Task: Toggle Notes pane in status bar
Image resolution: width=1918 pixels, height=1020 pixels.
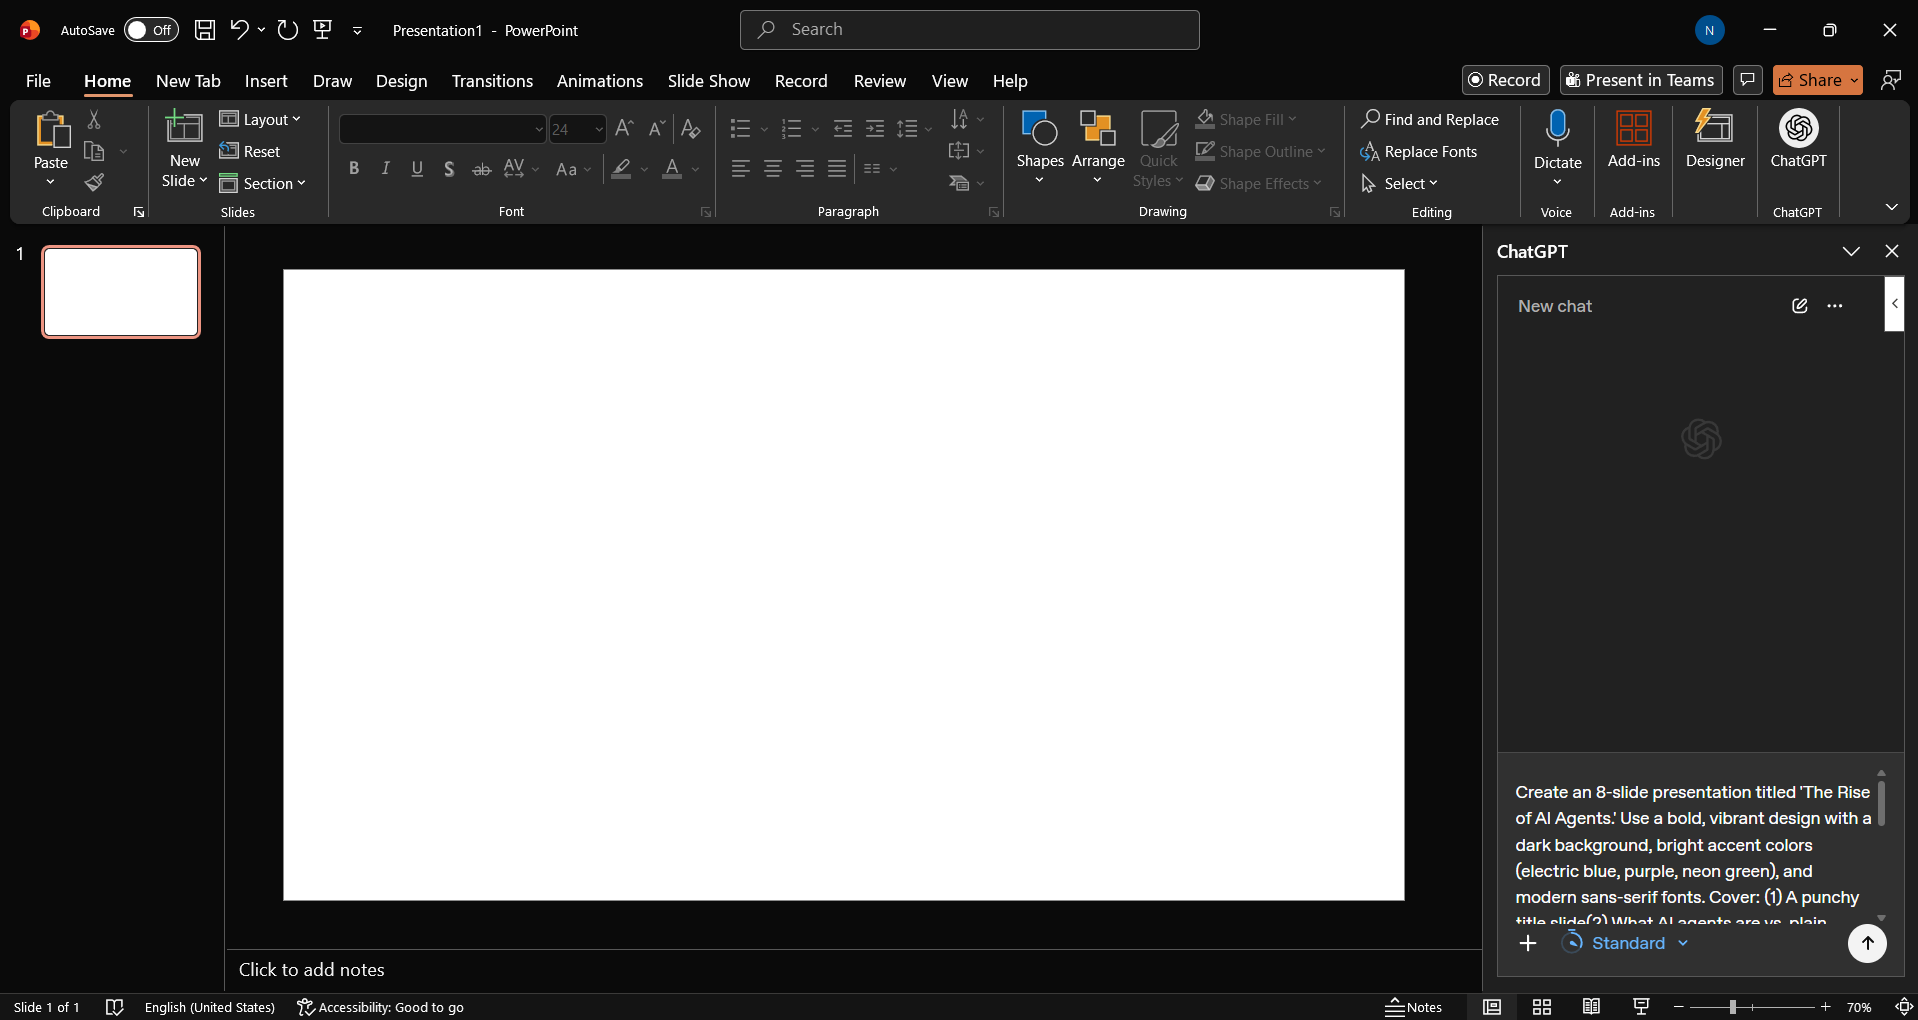Action: [1413, 1007]
